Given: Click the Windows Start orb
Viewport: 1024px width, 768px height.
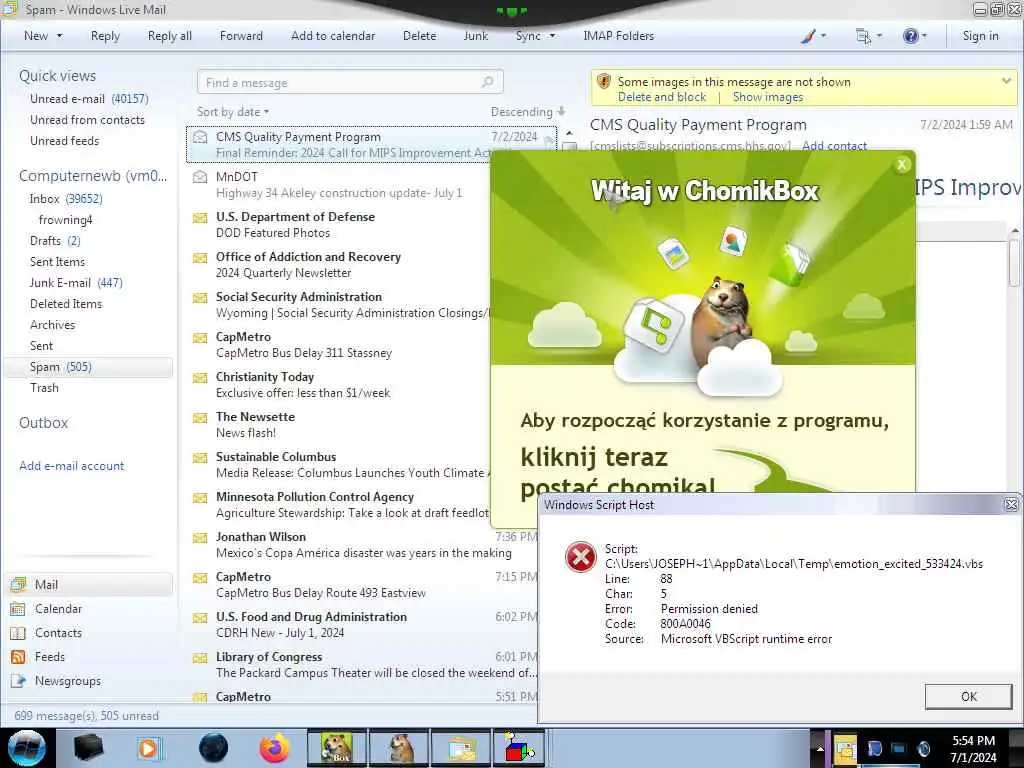Looking at the screenshot, I should [27, 748].
